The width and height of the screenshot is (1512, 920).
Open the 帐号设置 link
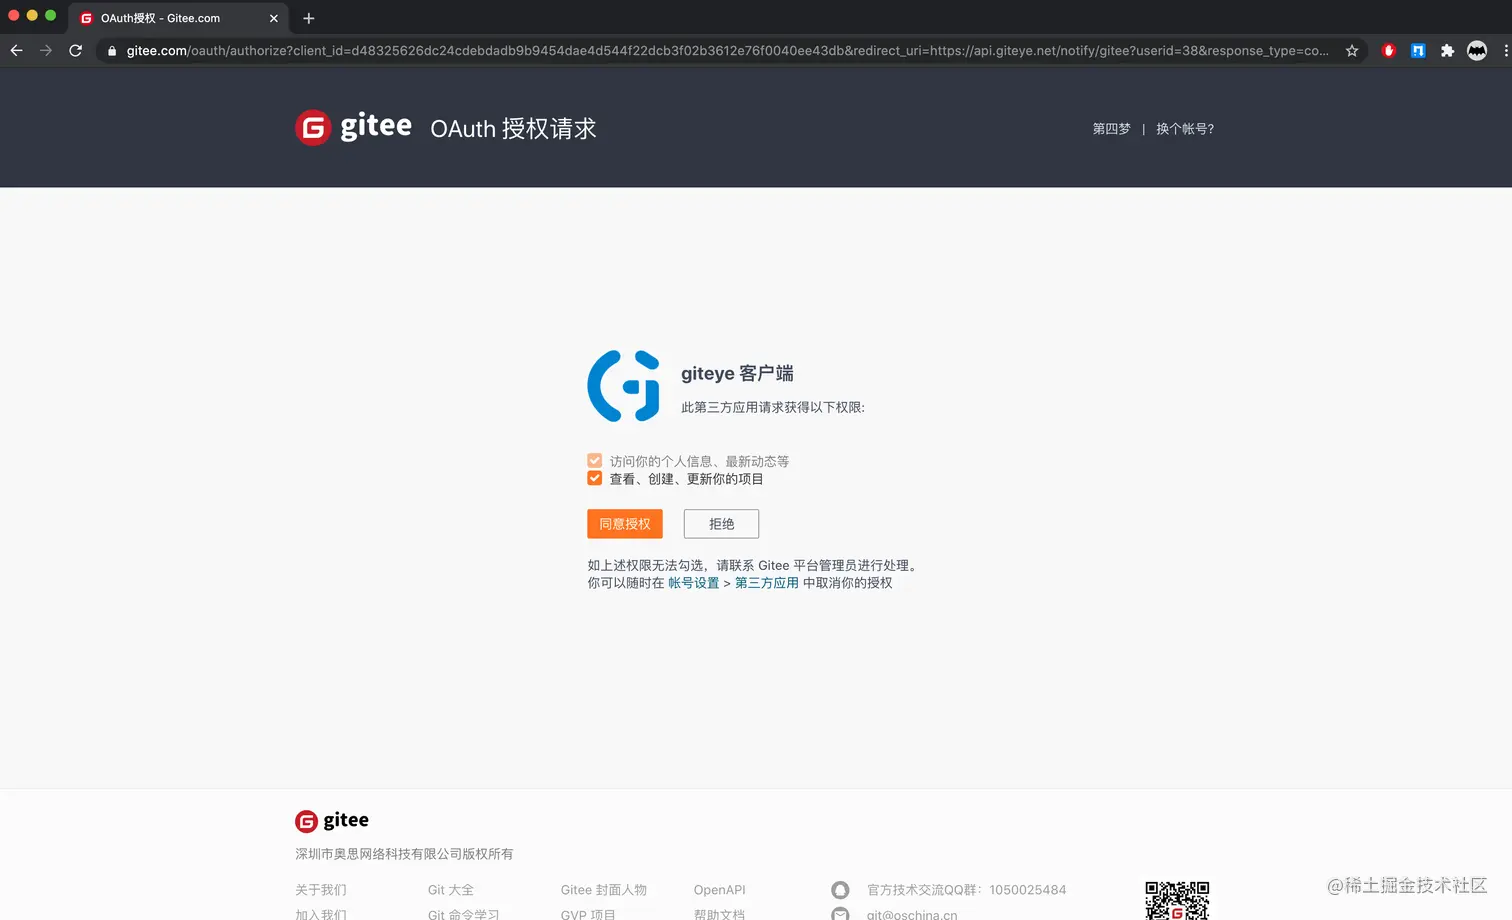point(693,583)
